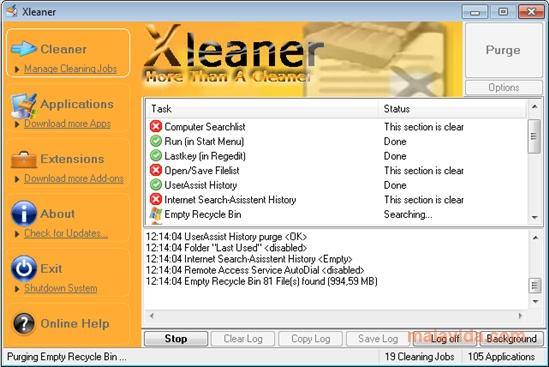Click red X icon beside Internet Search-Assistent History
This screenshot has height=367, width=549.
click(156, 199)
